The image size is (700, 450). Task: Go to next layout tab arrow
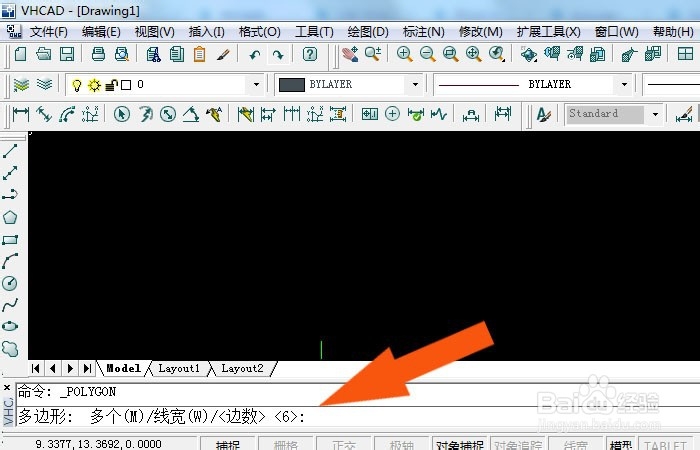click(70, 369)
